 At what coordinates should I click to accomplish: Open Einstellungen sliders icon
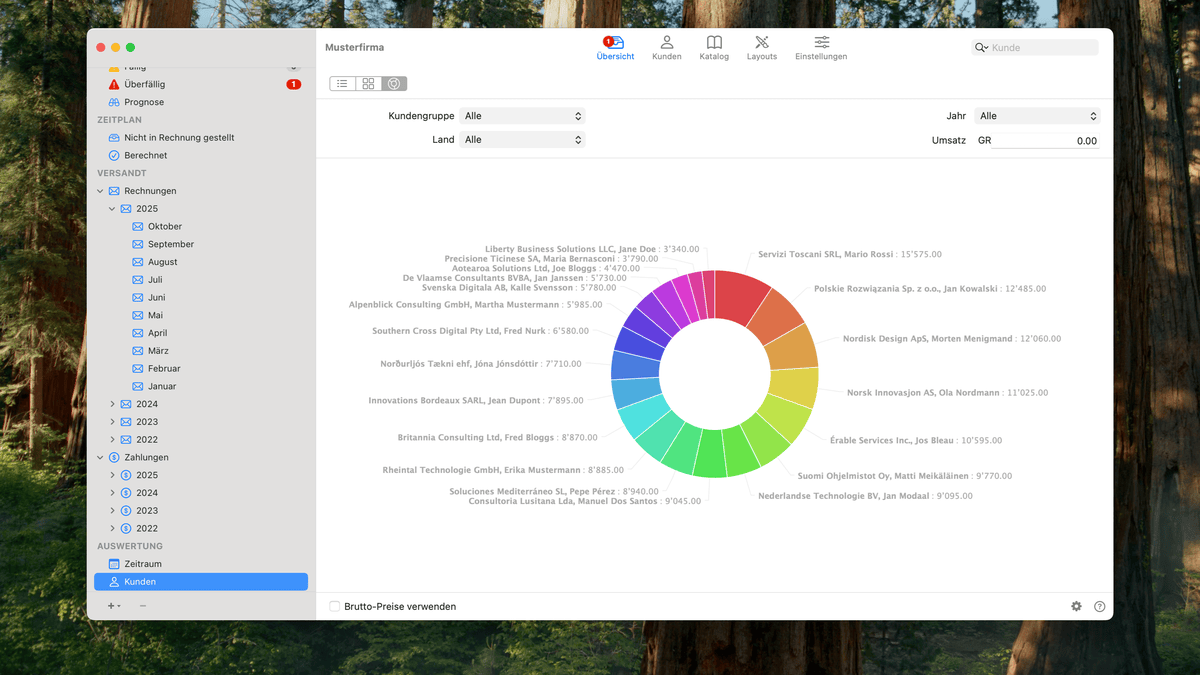coord(821,47)
